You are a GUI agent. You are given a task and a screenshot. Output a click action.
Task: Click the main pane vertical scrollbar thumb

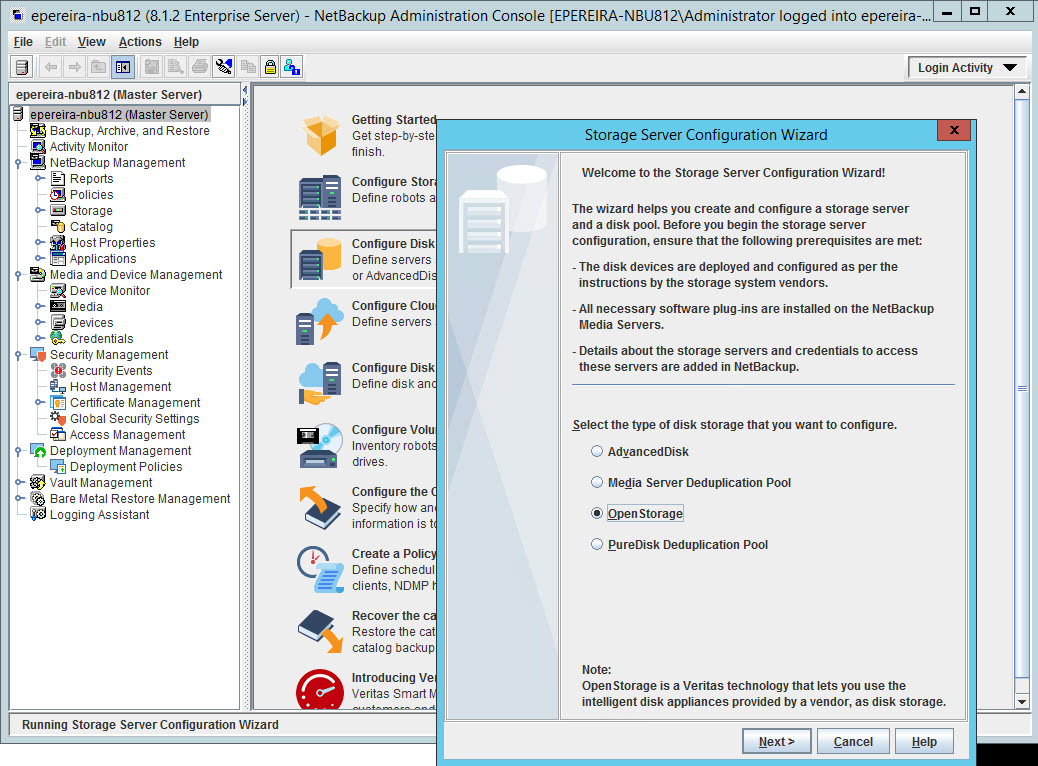point(1022,388)
